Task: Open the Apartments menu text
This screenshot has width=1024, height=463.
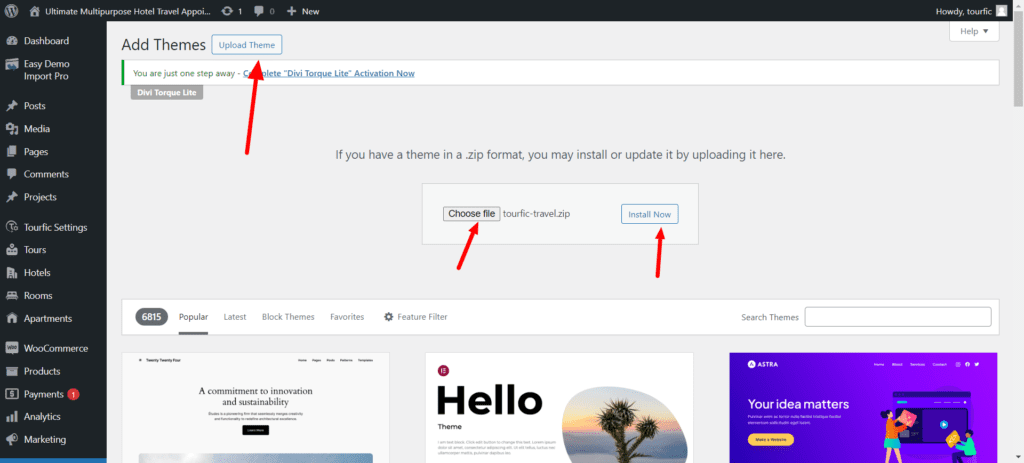Action: pyautogui.click(x=48, y=319)
